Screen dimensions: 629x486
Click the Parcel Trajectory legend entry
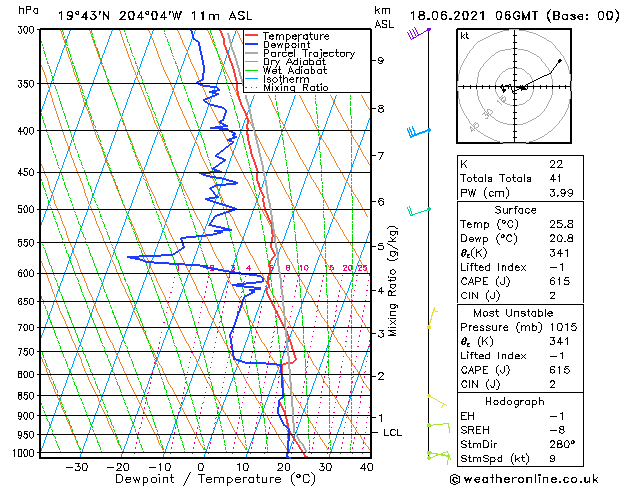[307, 54]
